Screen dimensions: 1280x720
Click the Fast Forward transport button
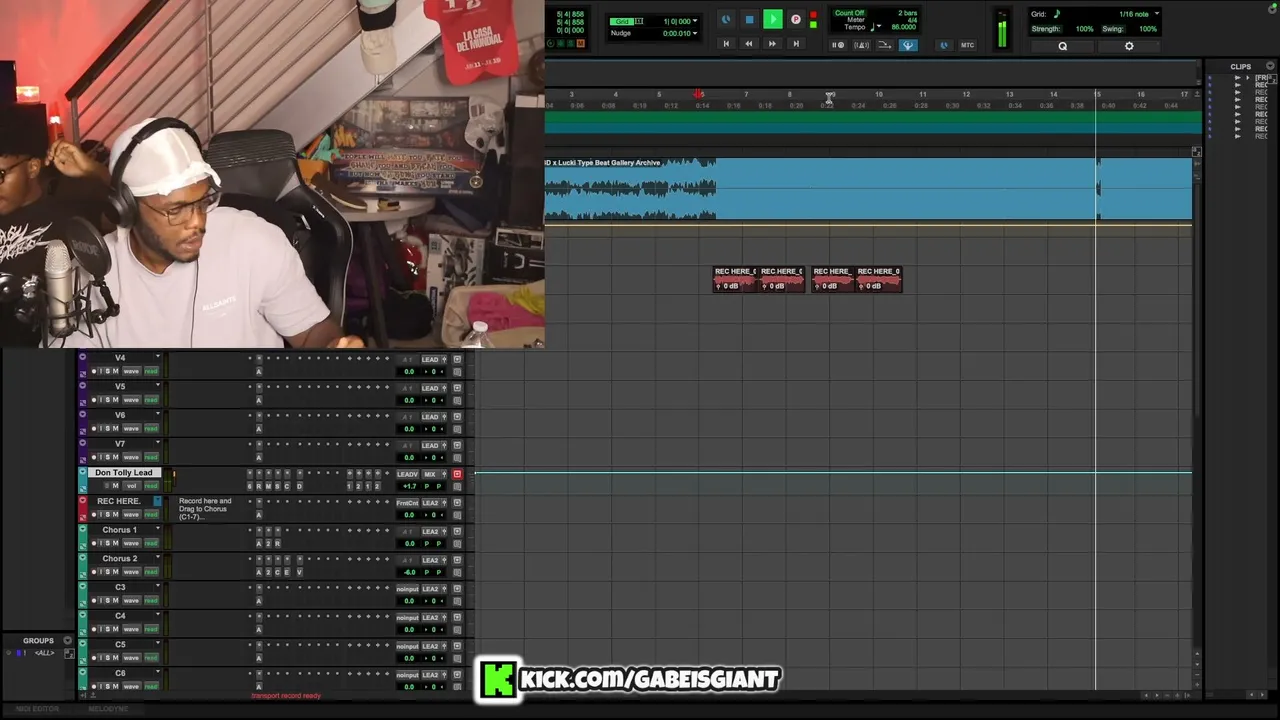click(772, 44)
